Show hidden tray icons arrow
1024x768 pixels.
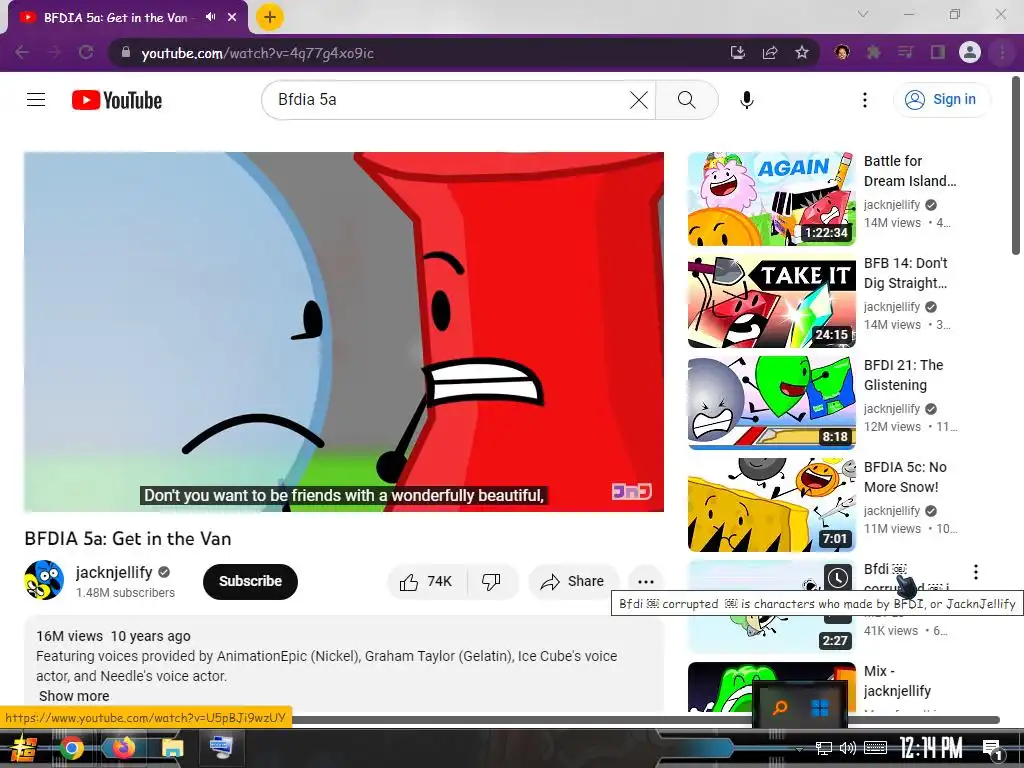coord(799,749)
